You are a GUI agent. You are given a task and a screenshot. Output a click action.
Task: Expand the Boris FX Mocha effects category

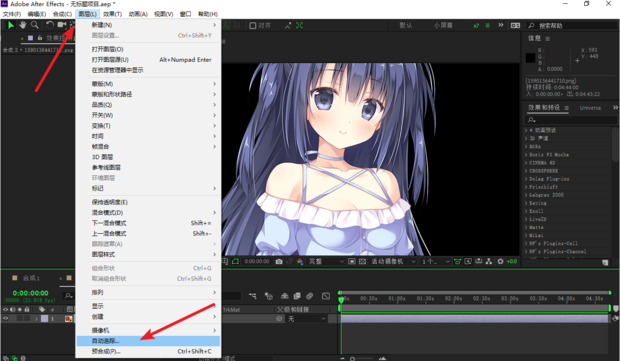[x=526, y=155]
